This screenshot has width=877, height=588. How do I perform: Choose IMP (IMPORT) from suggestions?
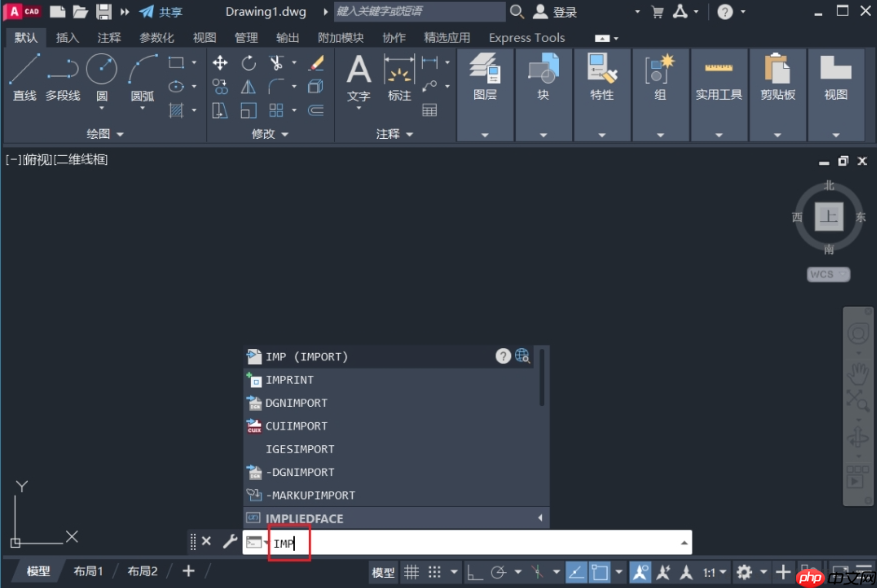[389, 356]
